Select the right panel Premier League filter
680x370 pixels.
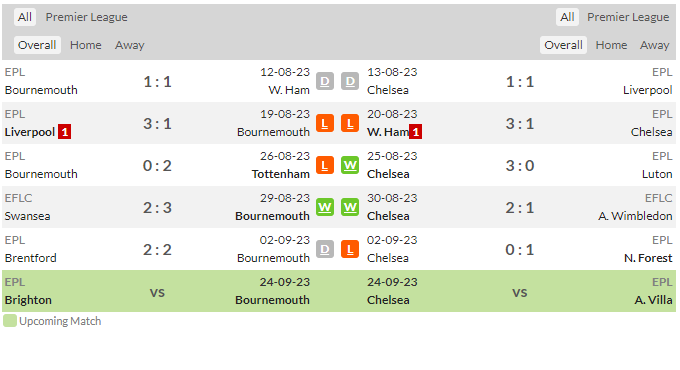(628, 17)
